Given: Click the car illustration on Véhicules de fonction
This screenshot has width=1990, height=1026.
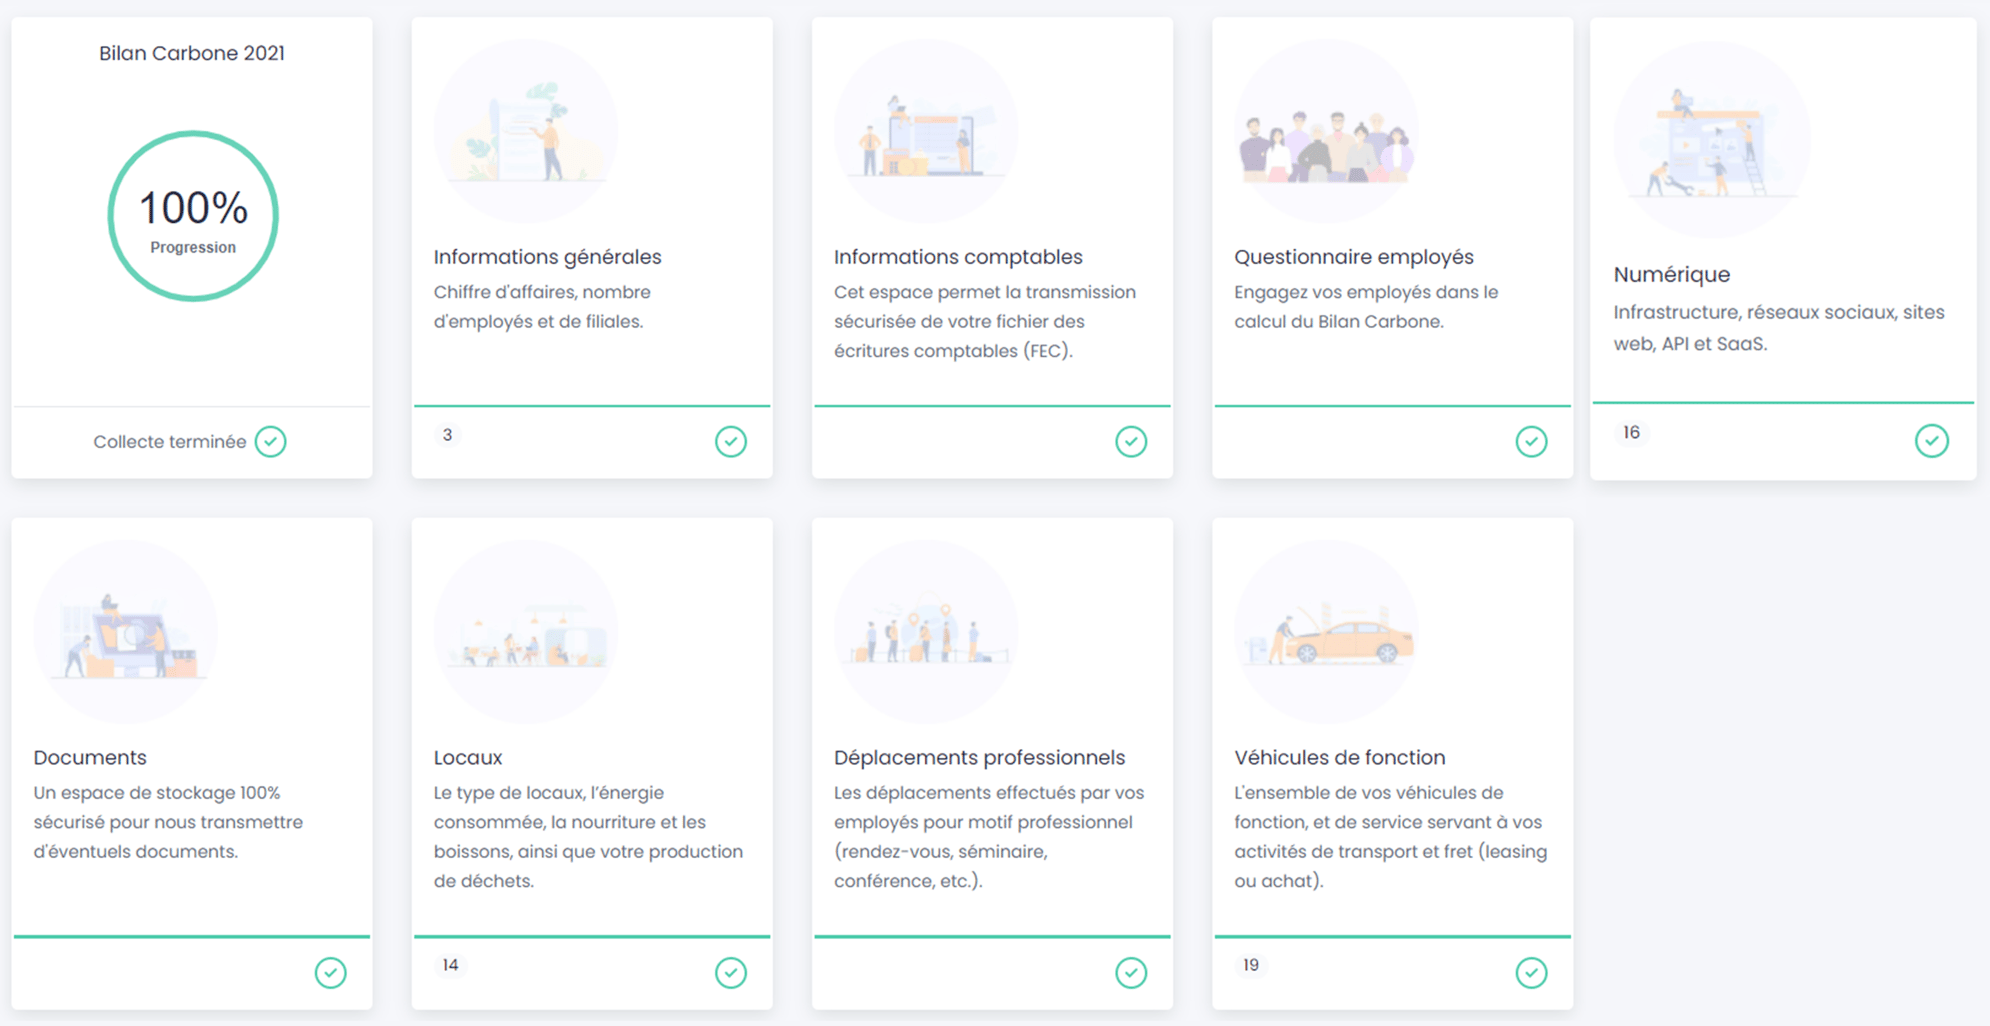Looking at the screenshot, I should click(x=1326, y=630).
